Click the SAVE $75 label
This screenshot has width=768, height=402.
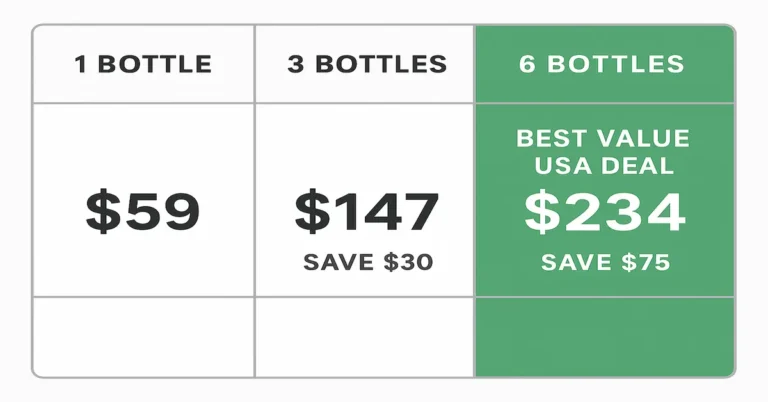pos(605,263)
